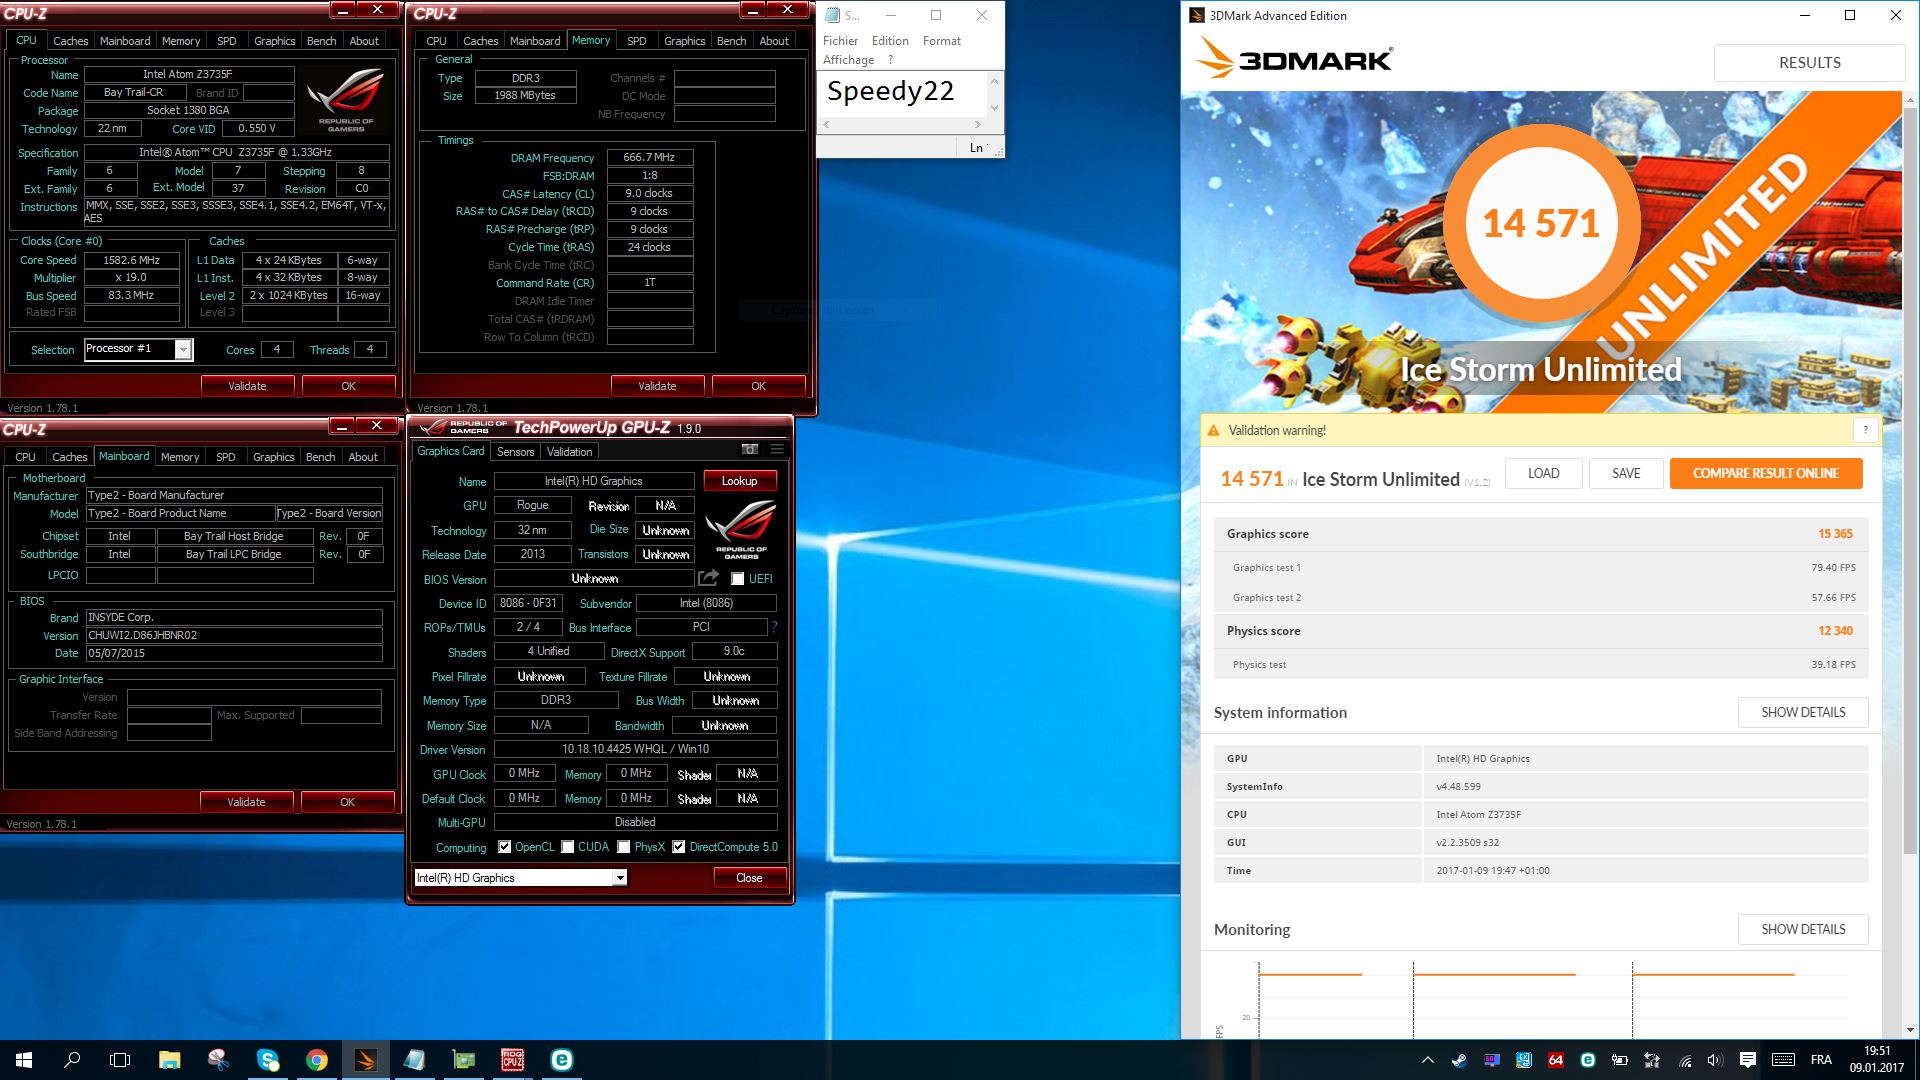Open File Explorer from the taskbar
Viewport: 1920px width, 1080px height.
170,1060
